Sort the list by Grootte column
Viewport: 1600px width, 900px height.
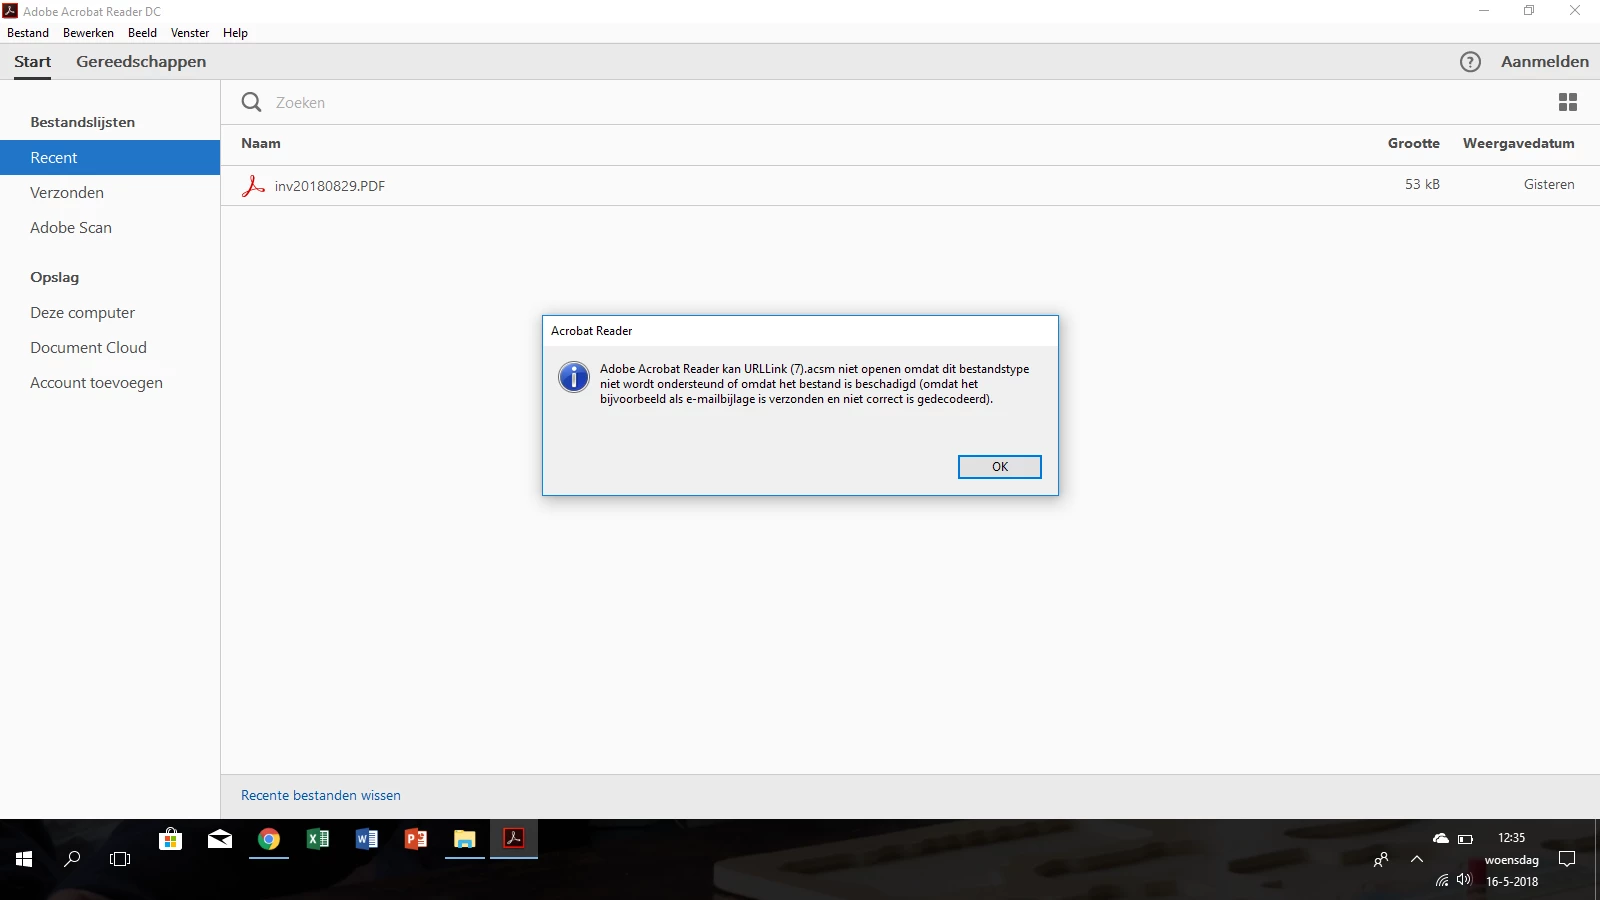(x=1413, y=144)
